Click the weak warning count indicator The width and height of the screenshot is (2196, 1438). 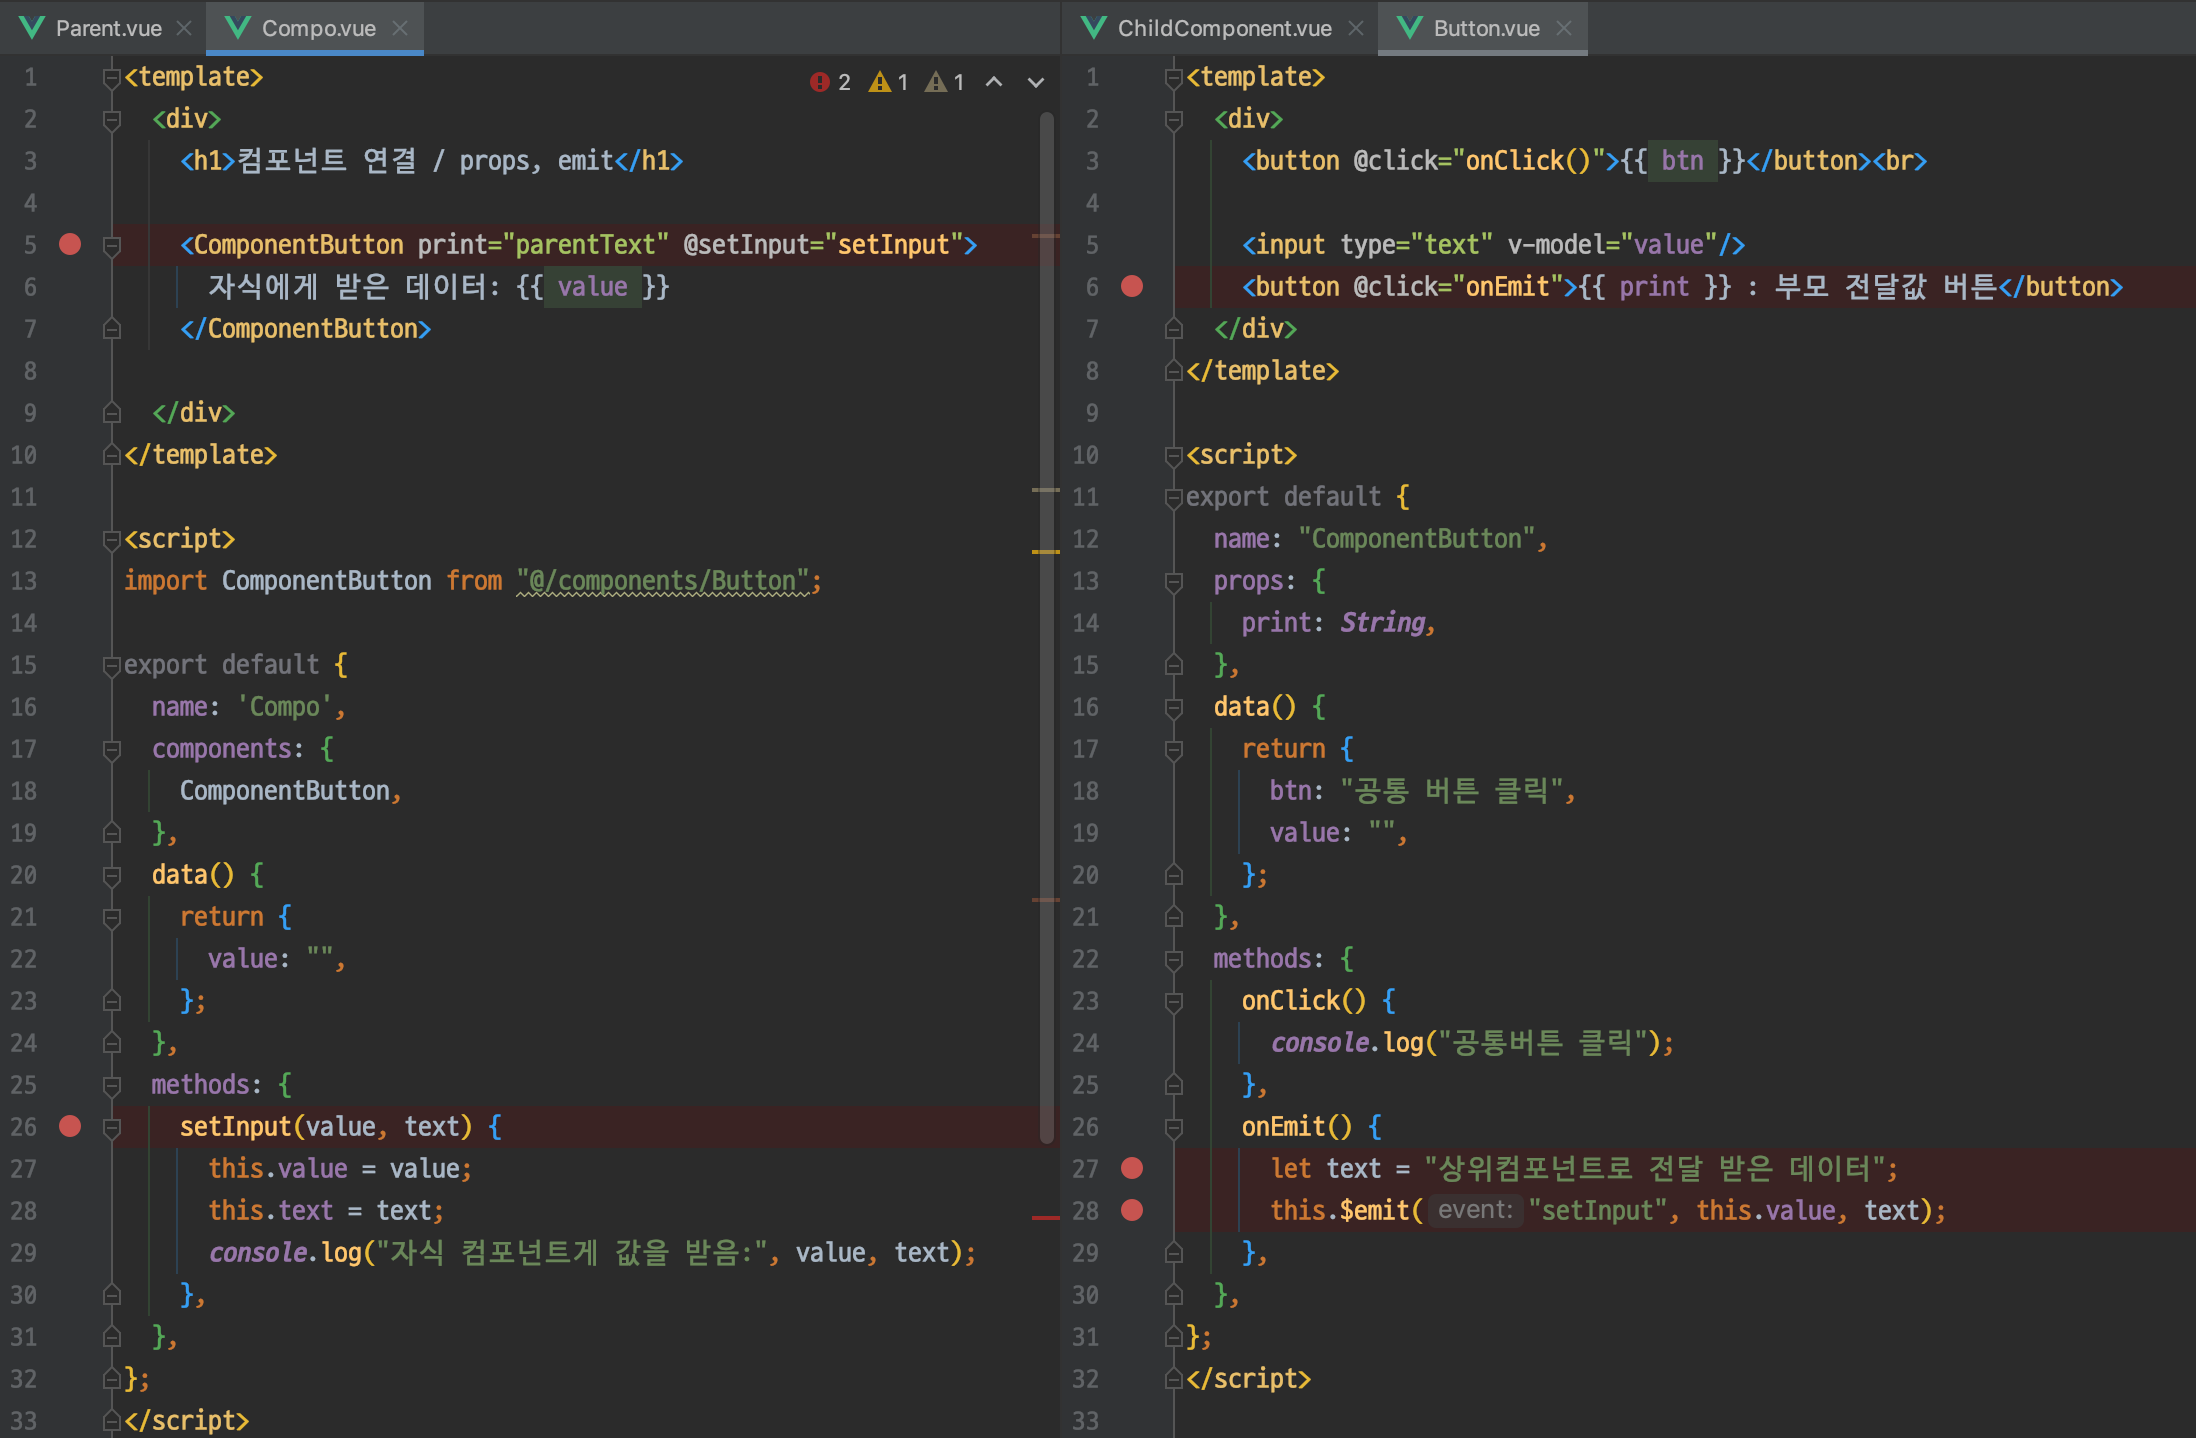[945, 82]
